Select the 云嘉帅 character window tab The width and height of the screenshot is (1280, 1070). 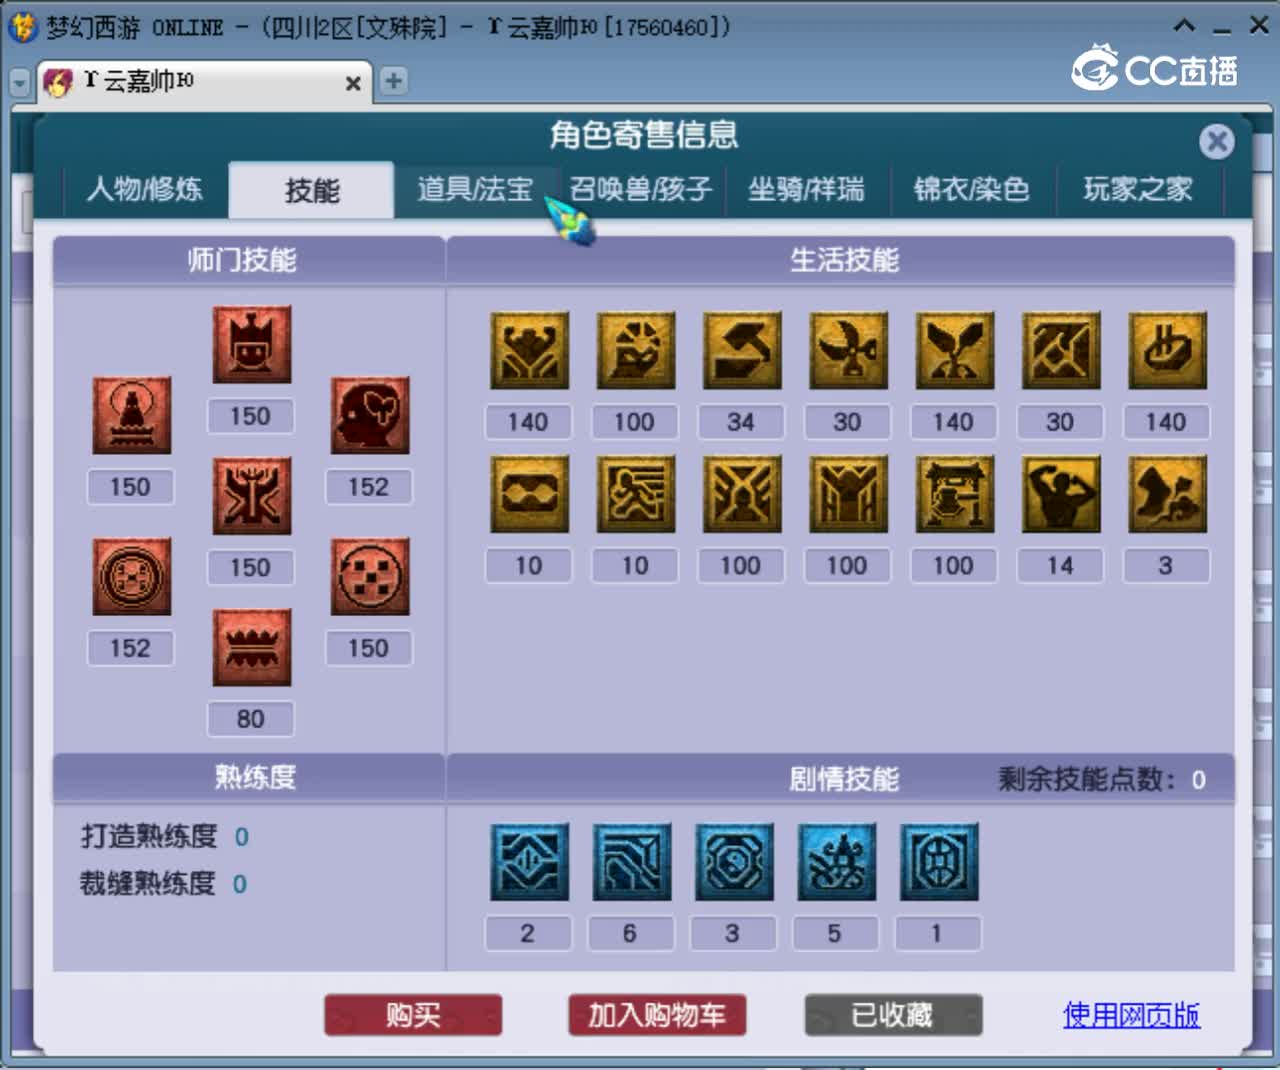click(x=205, y=82)
